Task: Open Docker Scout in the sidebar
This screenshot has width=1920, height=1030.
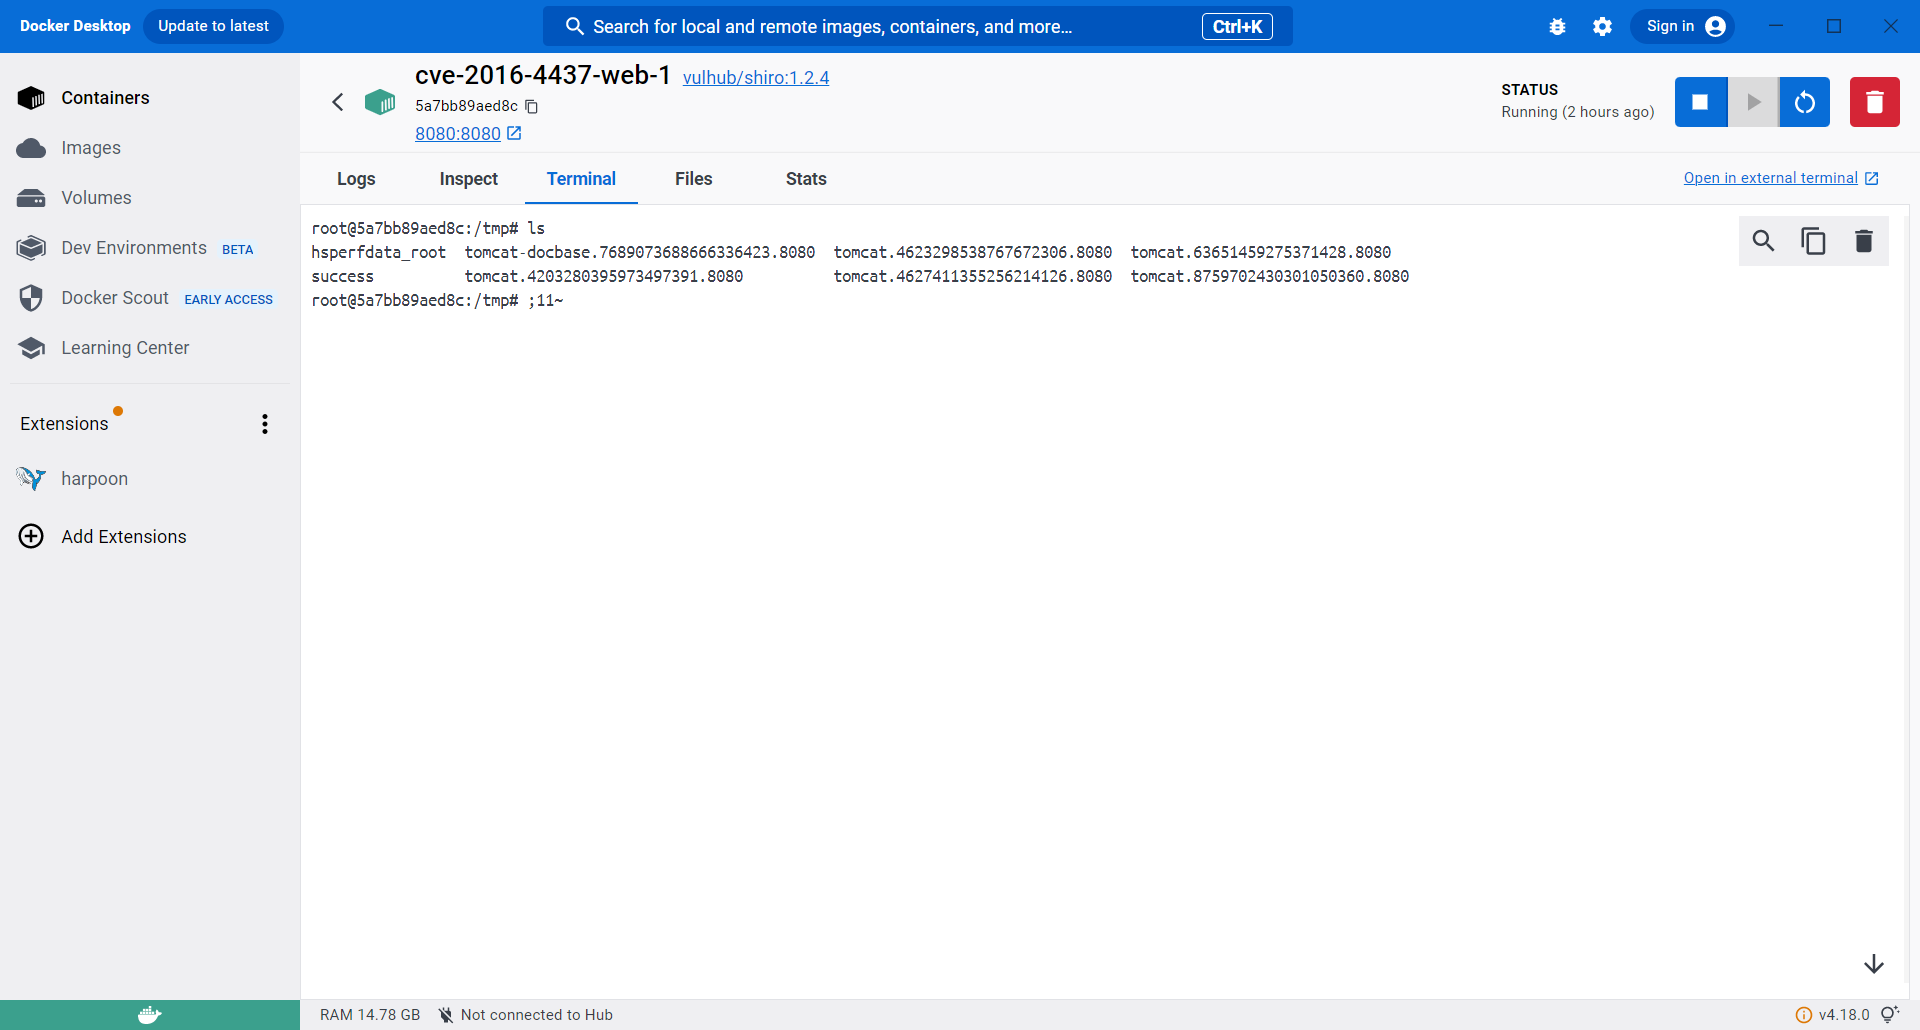Action: click(x=114, y=297)
